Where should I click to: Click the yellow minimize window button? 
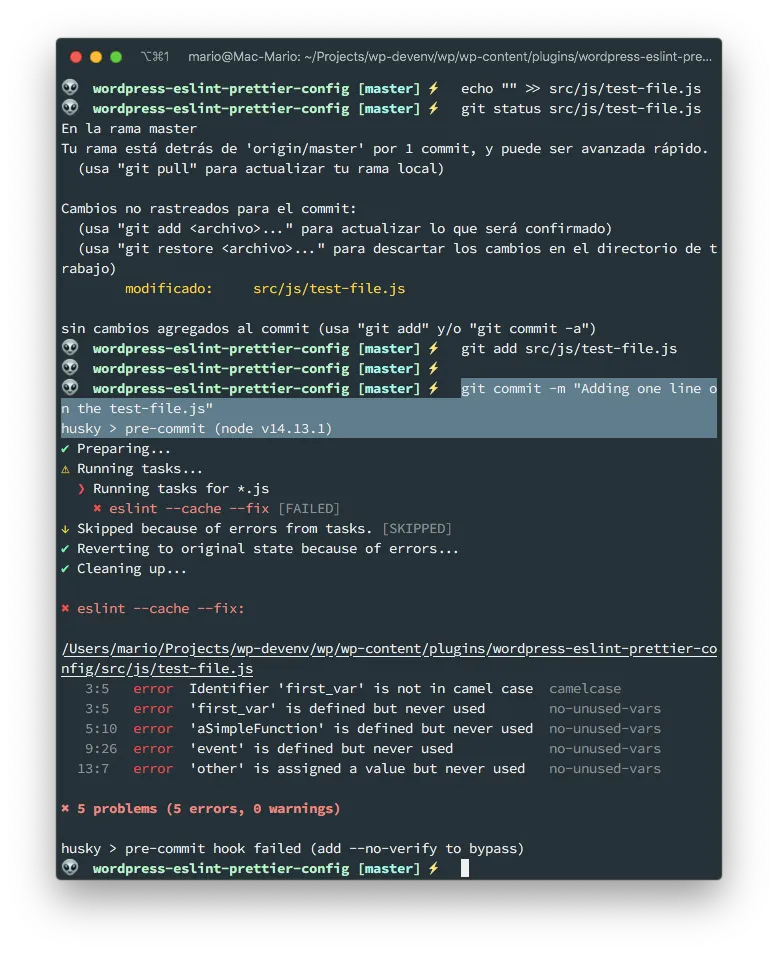click(96, 57)
